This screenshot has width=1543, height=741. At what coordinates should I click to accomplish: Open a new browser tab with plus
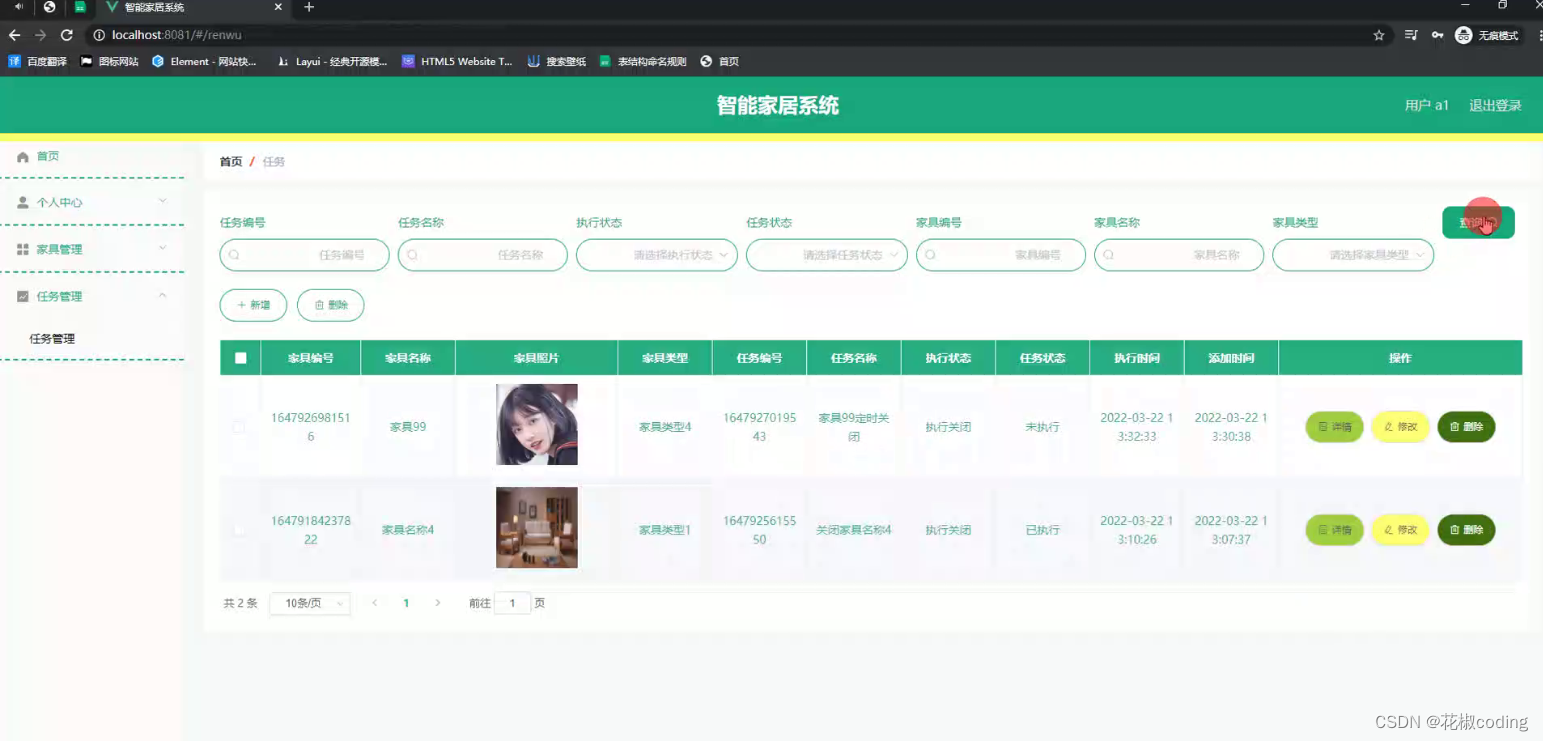pyautogui.click(x=309, y=7)
